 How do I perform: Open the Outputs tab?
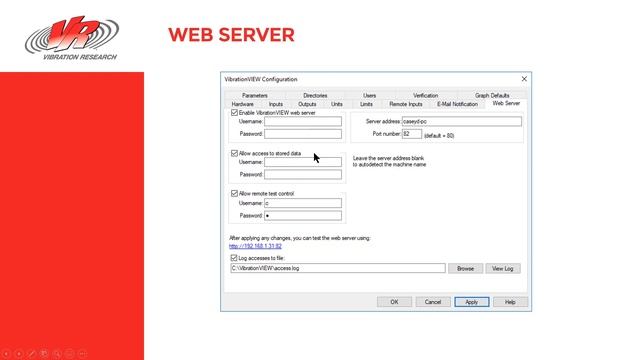coord(307,104)
